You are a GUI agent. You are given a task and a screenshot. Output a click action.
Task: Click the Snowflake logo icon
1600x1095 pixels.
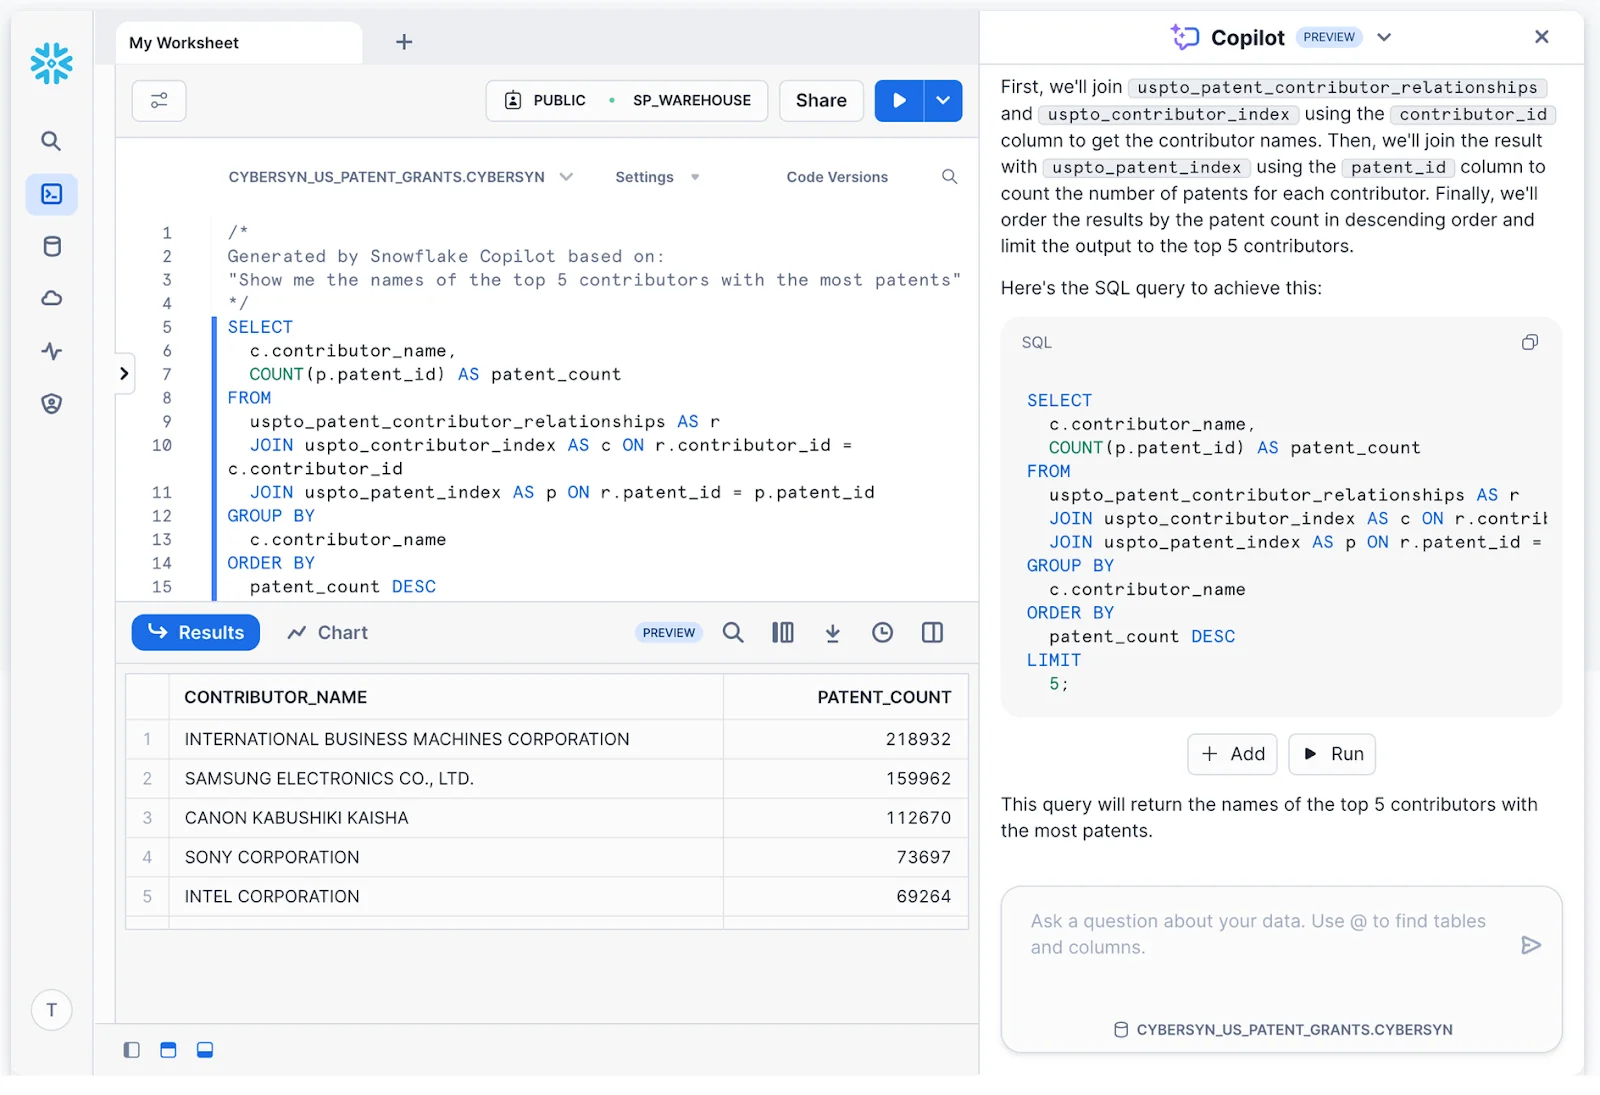click(x=51, y=63)
